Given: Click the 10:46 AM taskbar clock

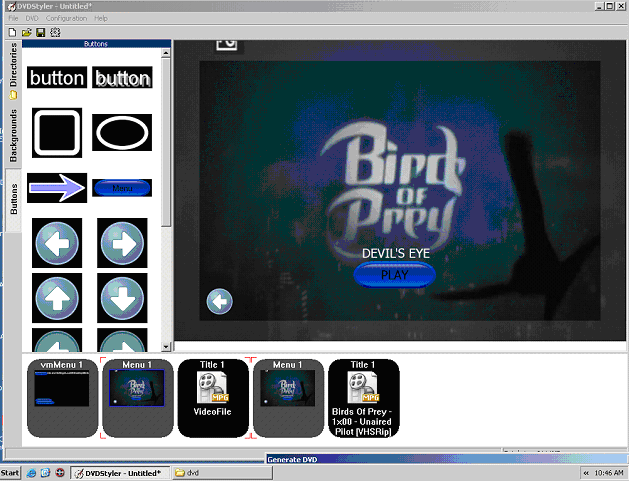Looking at the screenshot, I should [609, 473].
